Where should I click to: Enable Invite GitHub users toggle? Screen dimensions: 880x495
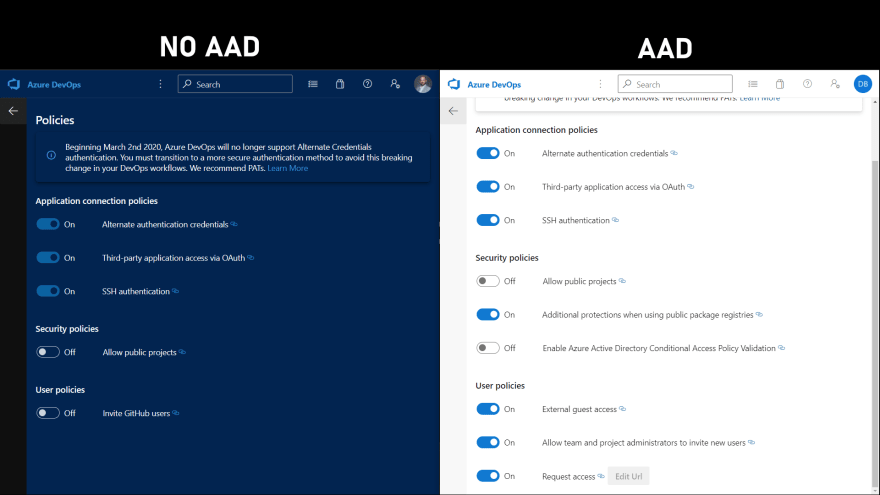click(48, 413)
